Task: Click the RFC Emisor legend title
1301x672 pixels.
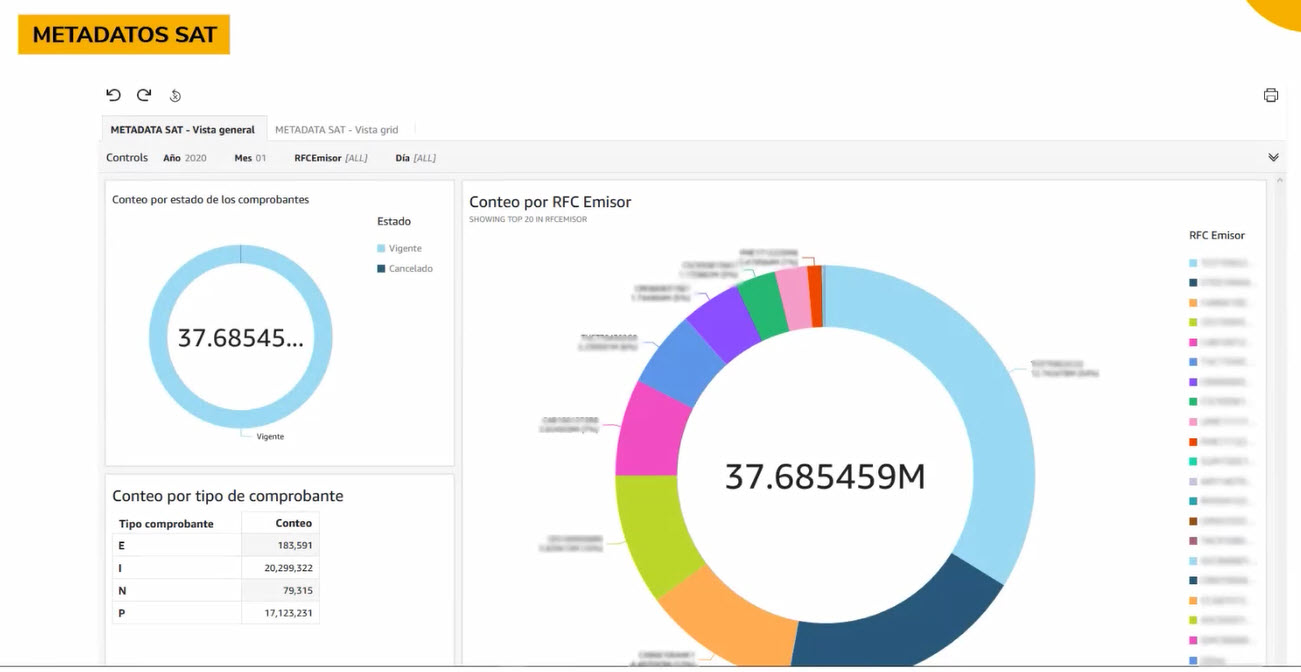Action: click(x=1217, y=236)
